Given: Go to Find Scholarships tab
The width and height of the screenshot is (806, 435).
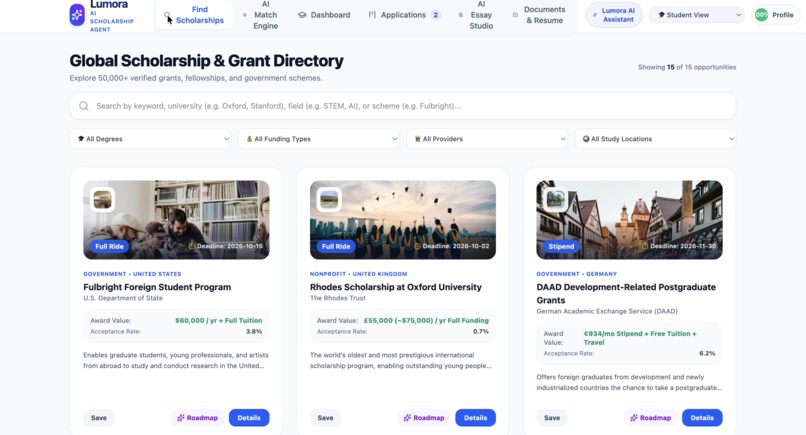Looking at the screenshot, I should (x=194, y=15).
